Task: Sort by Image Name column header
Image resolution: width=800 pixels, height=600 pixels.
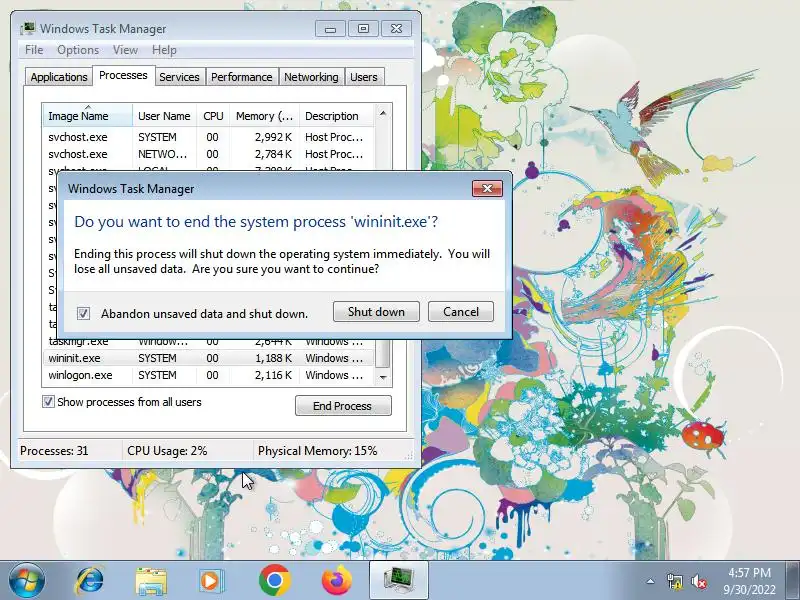Action: 88,116
